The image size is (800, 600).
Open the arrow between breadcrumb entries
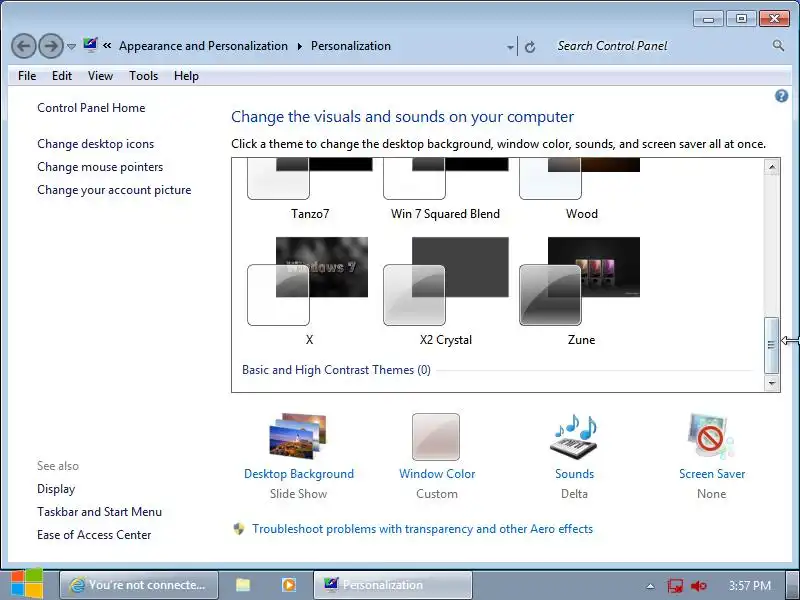[x=299, y=46]
